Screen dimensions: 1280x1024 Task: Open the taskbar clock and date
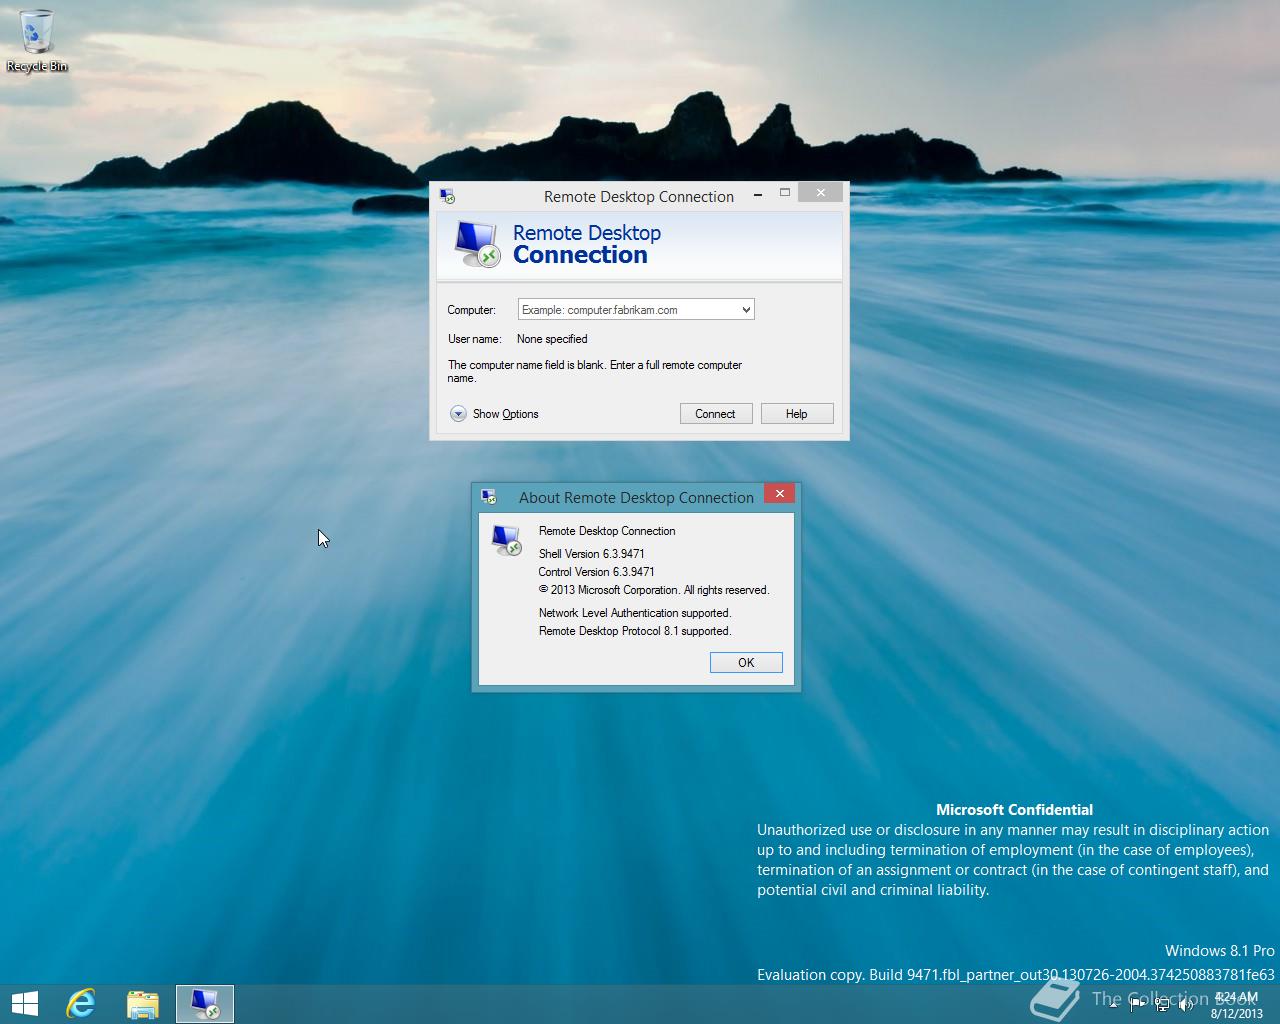tap(1236, 1005)
